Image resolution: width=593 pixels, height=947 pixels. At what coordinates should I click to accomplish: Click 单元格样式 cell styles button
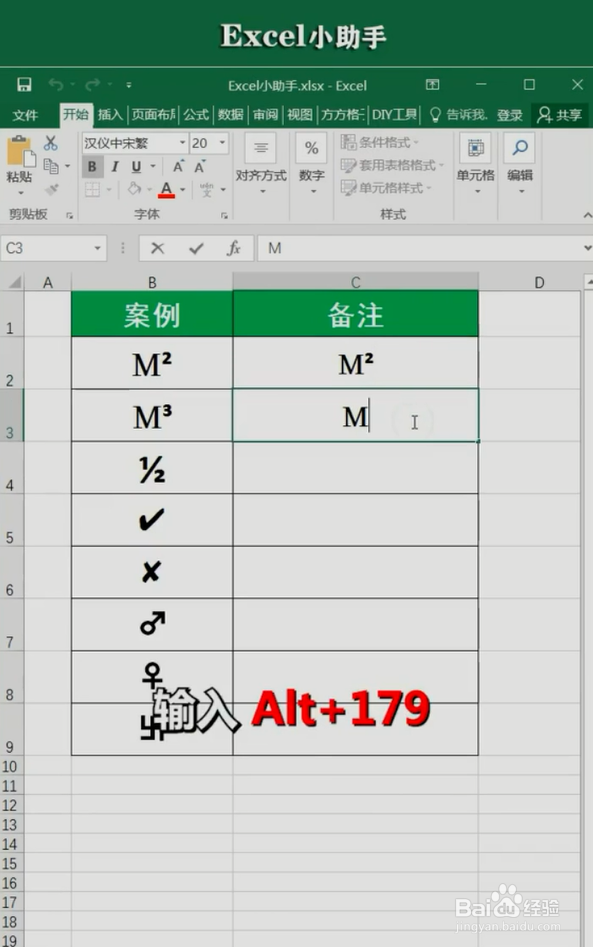[386, 188]
